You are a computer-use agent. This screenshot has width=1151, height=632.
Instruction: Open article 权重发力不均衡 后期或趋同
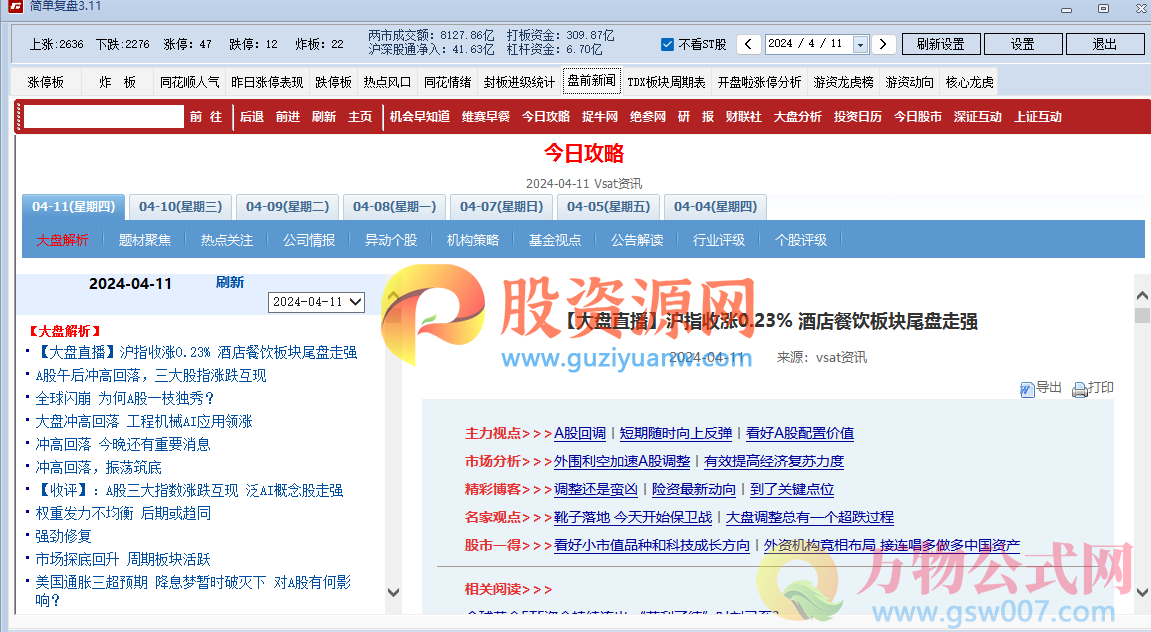coord(123,513)
